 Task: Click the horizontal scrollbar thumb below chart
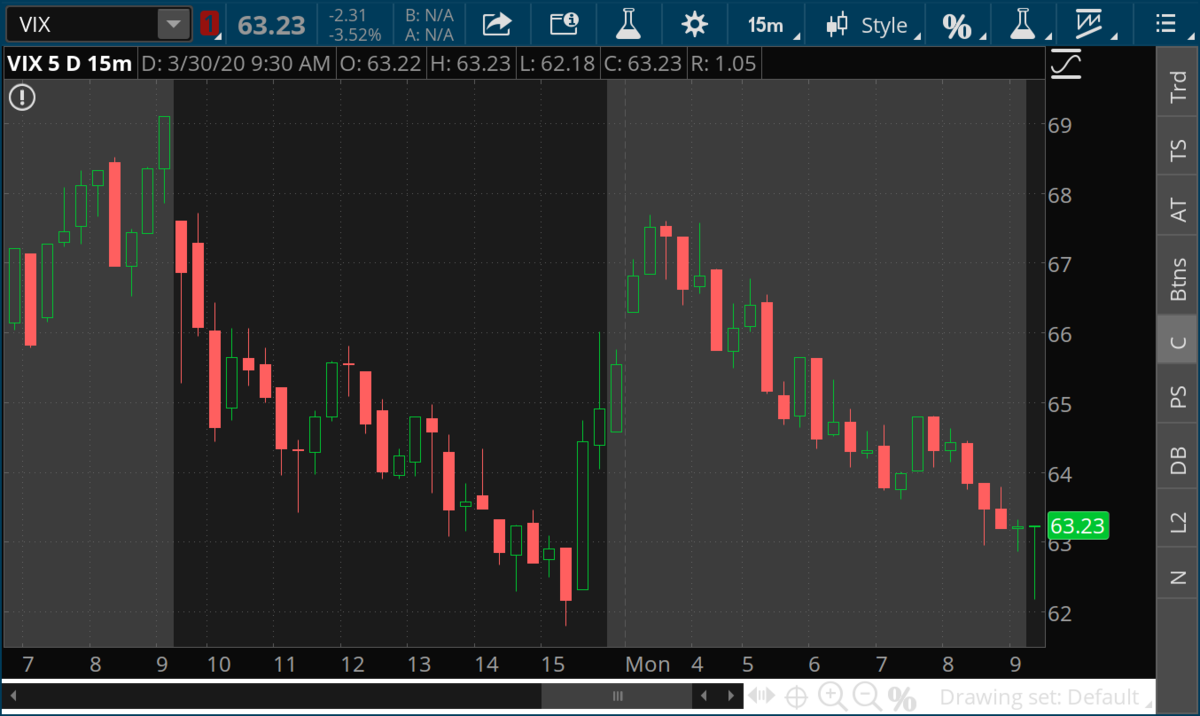pos(617,696)
